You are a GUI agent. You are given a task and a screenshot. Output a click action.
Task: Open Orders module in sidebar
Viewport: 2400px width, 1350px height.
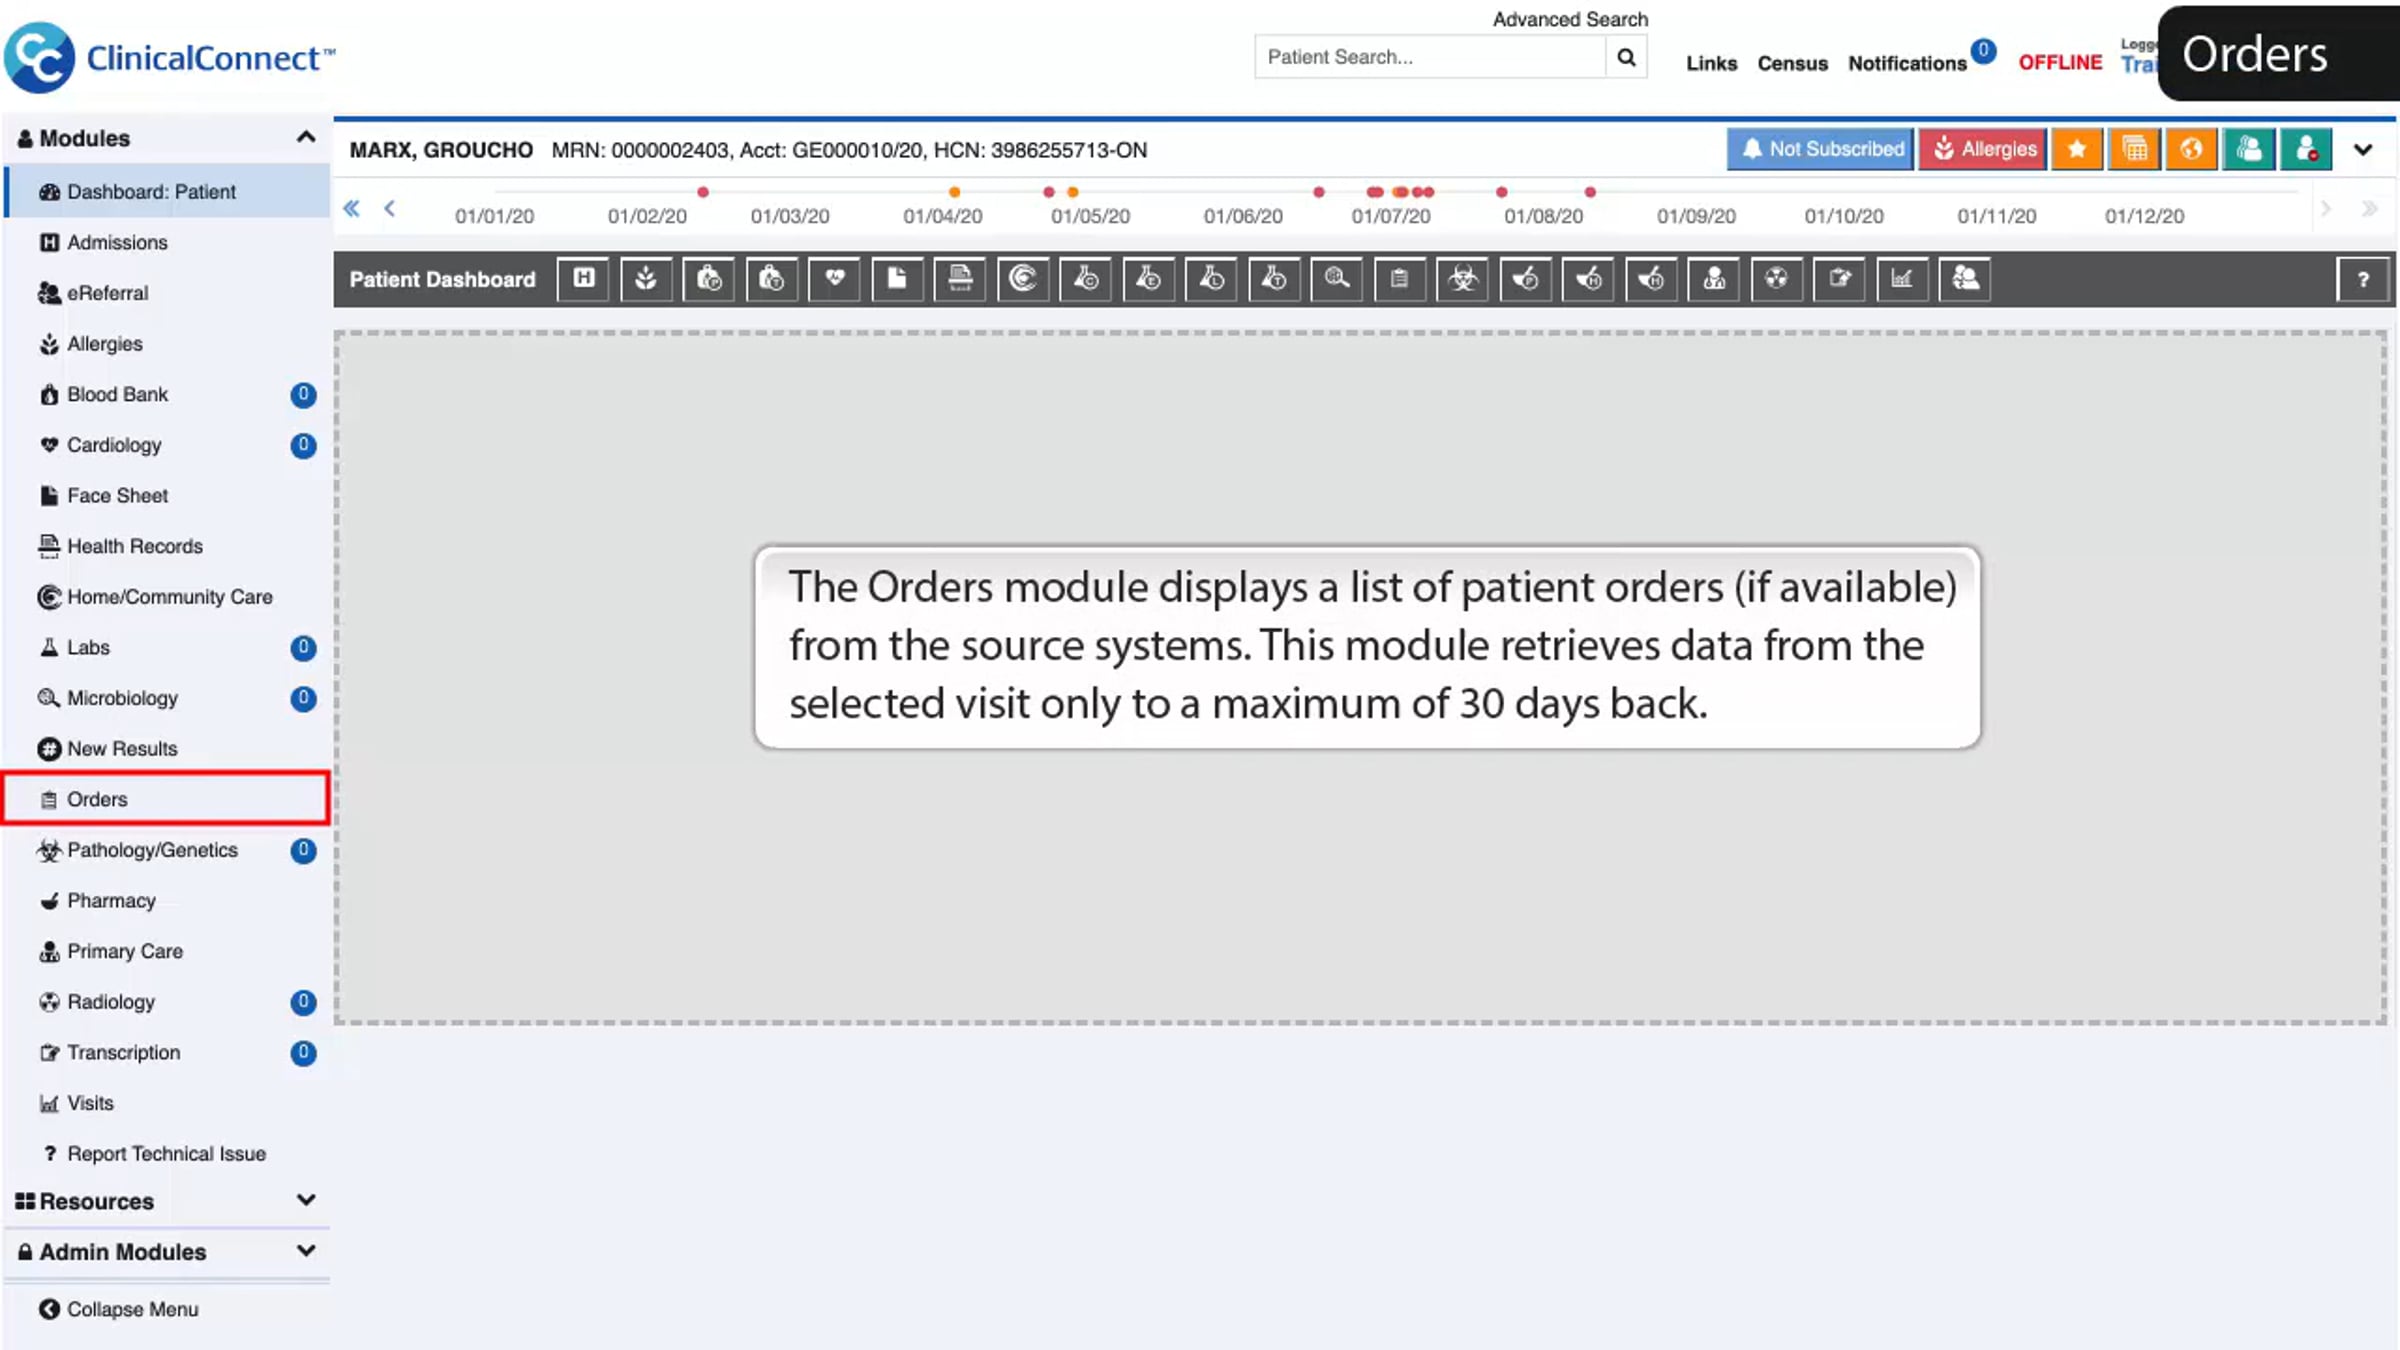(167, 799)
